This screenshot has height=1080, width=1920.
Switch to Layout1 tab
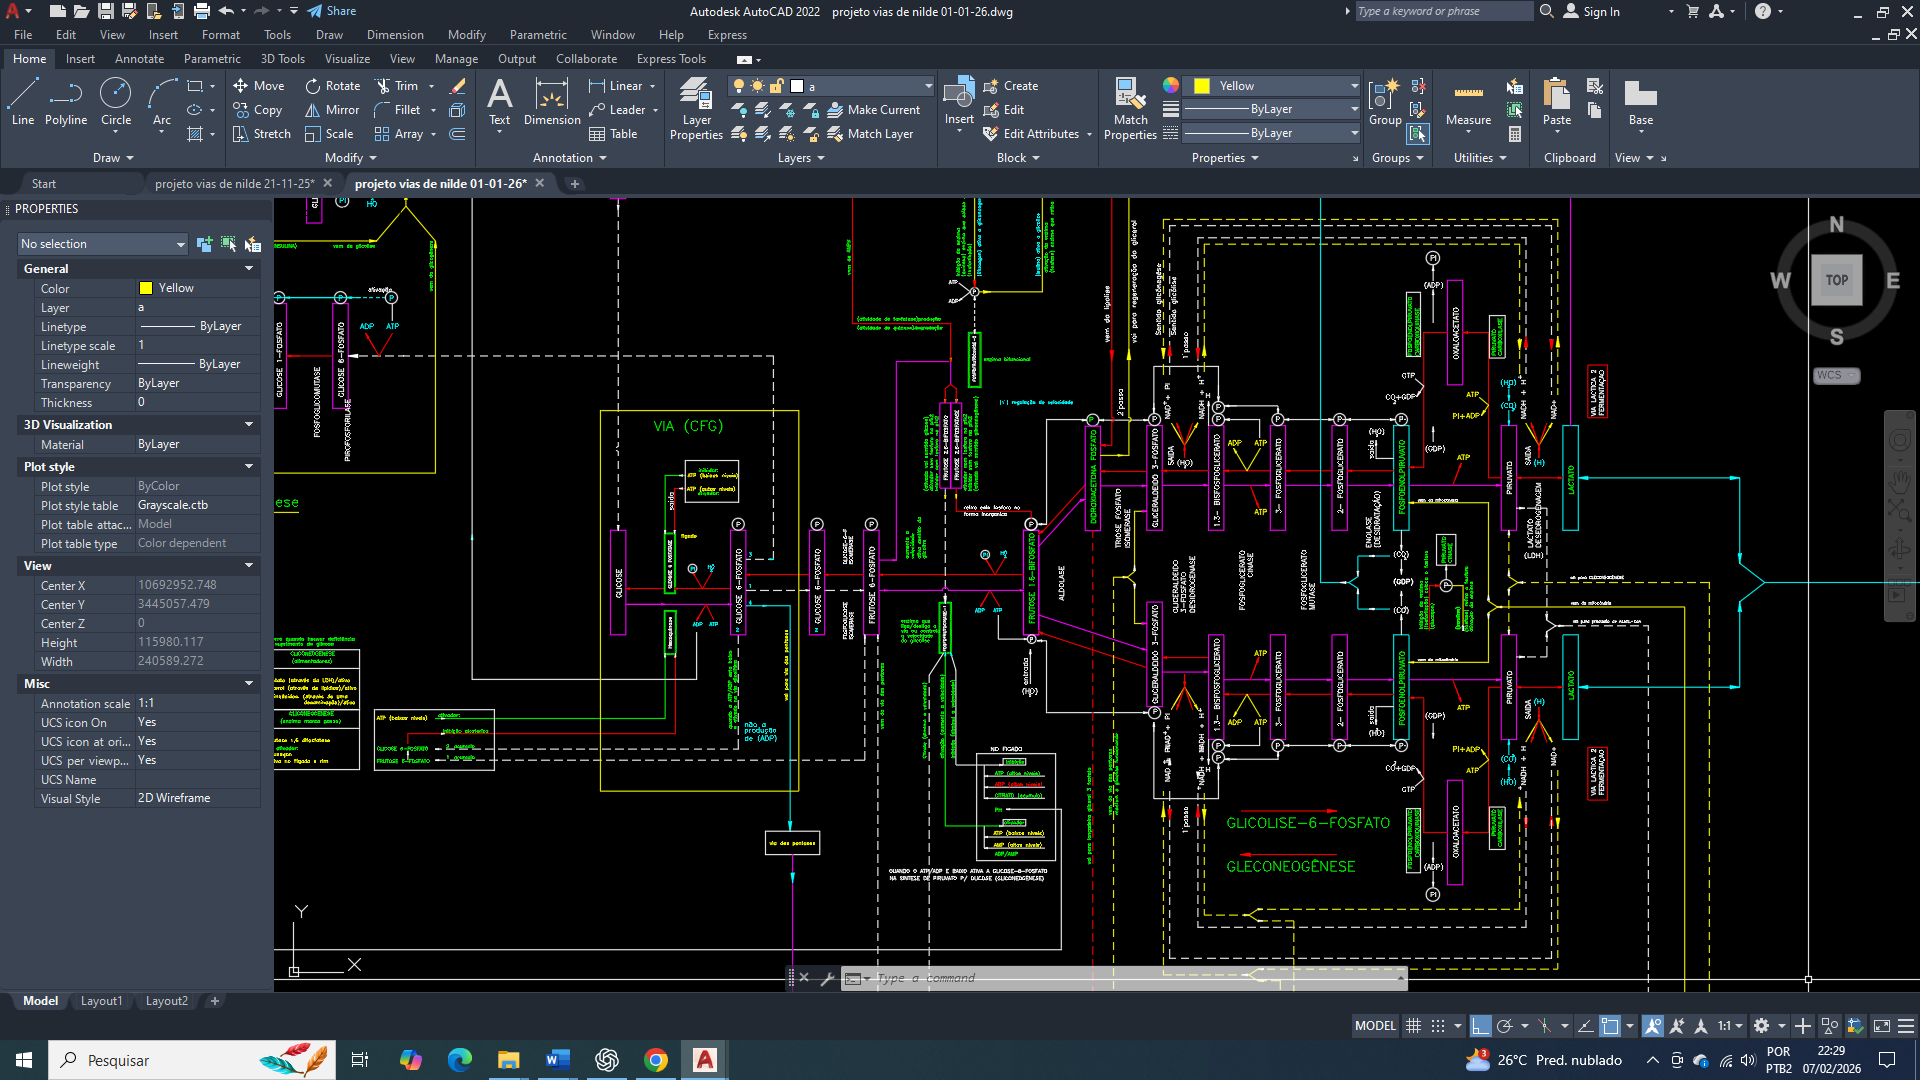click(101, 1001)
